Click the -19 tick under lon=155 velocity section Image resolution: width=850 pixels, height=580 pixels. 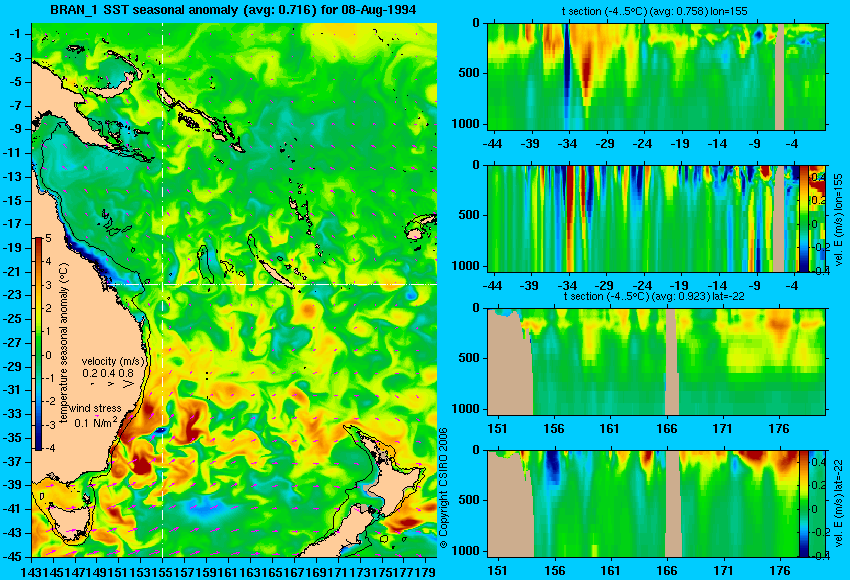[679, 286]
